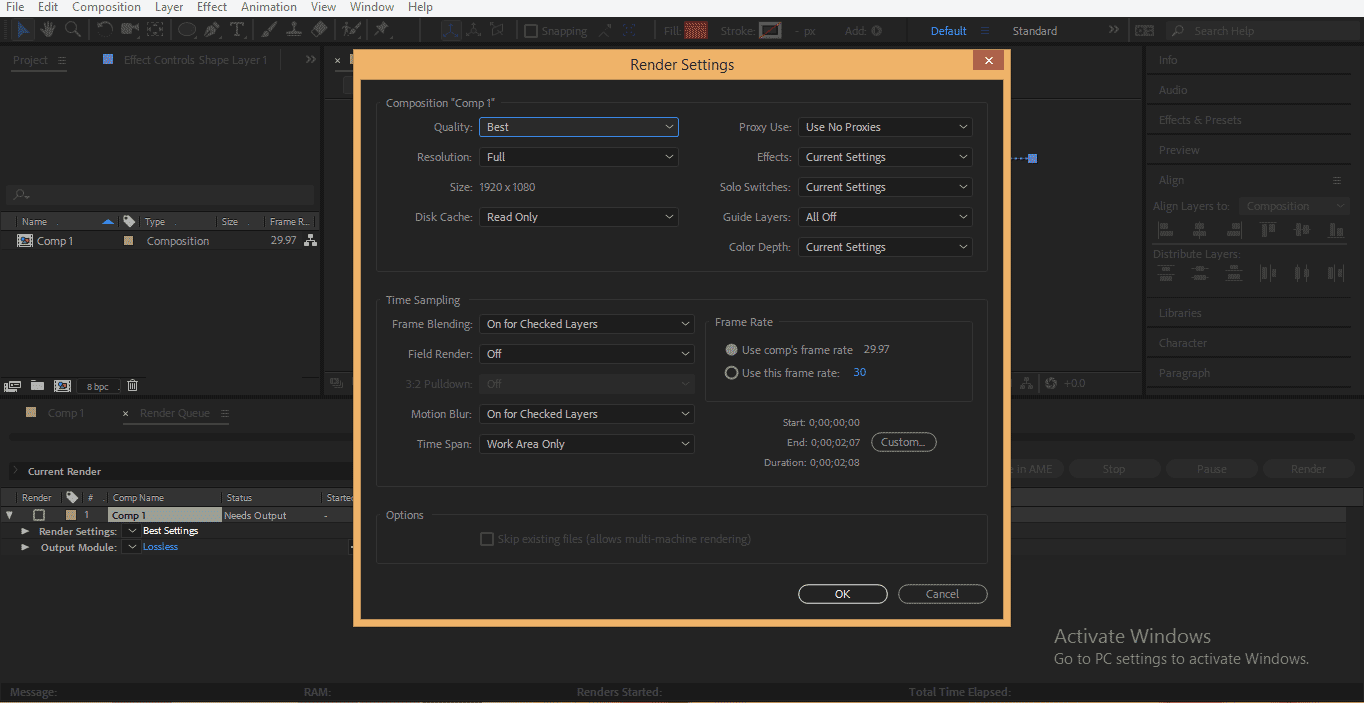Create a new folder in Project panel
Viewport: 1364px width, 703px height.
(37, 386)
